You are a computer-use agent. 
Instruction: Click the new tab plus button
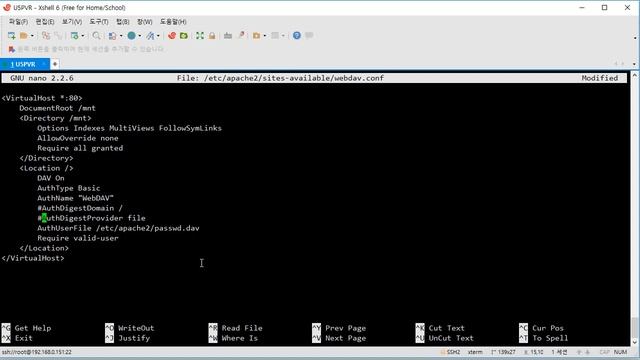click(55, 64)
